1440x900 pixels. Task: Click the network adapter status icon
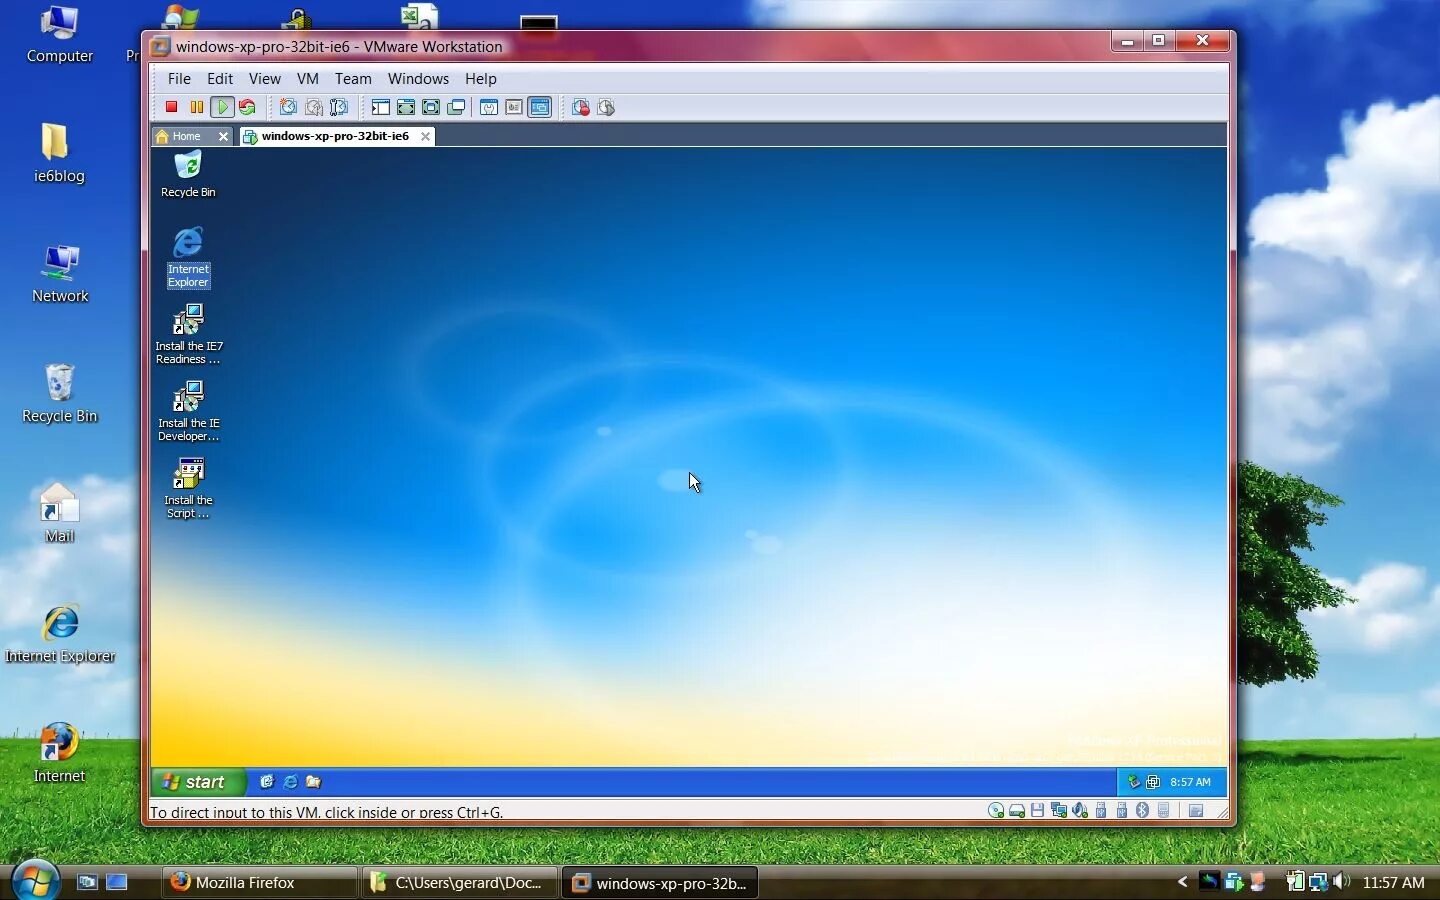tap(1059, 811)
